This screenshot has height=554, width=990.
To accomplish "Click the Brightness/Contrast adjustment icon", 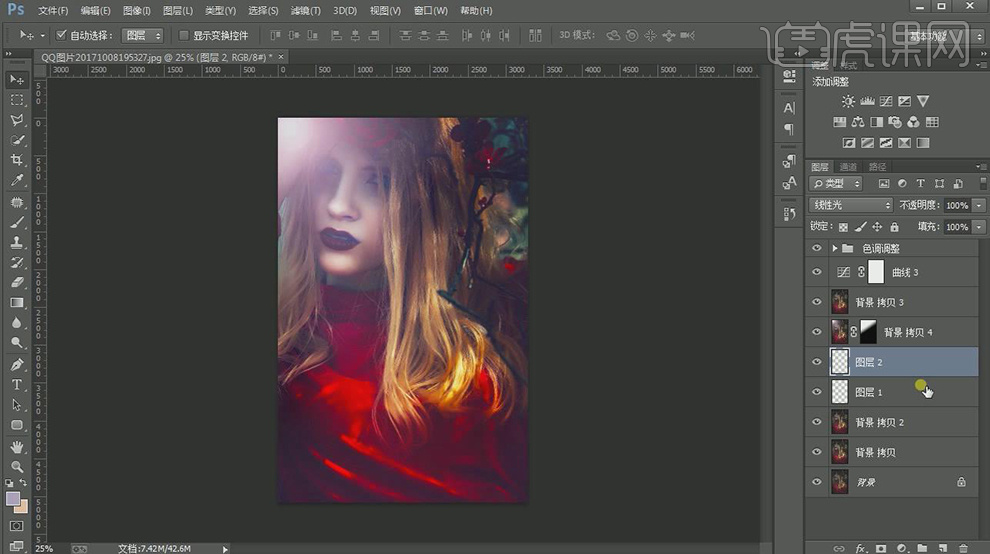I will 848,101.
